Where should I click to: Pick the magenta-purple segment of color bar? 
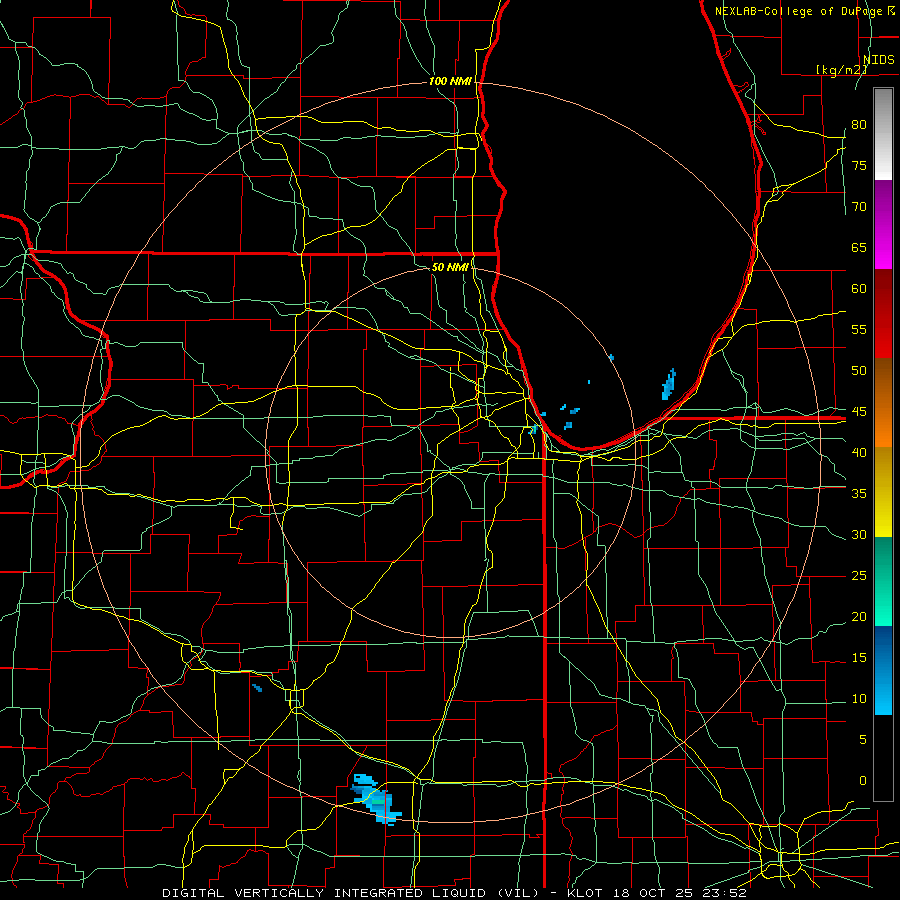click(x=883, y=224)
